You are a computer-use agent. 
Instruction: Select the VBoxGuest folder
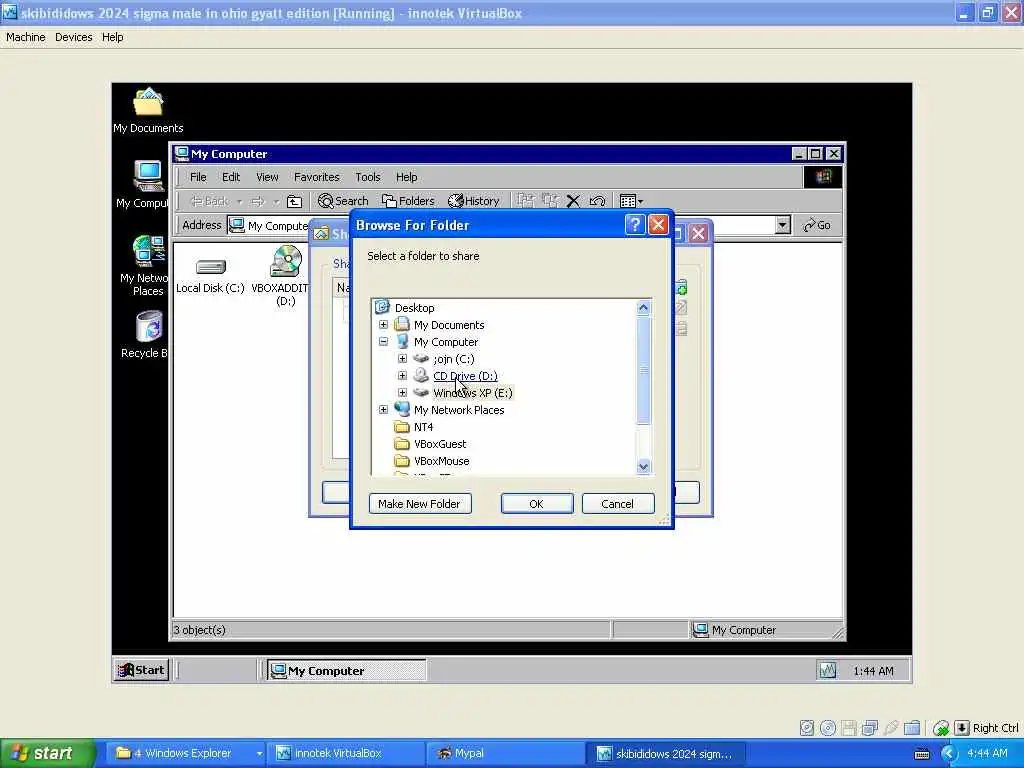click(440, 444)
